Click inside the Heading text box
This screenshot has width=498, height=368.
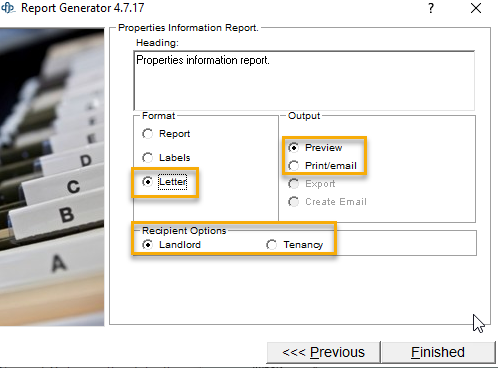pyautogui.click(x=304, y=81)
